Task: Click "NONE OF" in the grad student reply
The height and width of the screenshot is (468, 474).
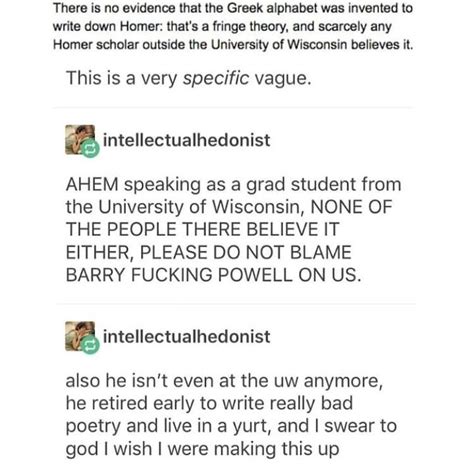Action: click(x=351, y=207)
